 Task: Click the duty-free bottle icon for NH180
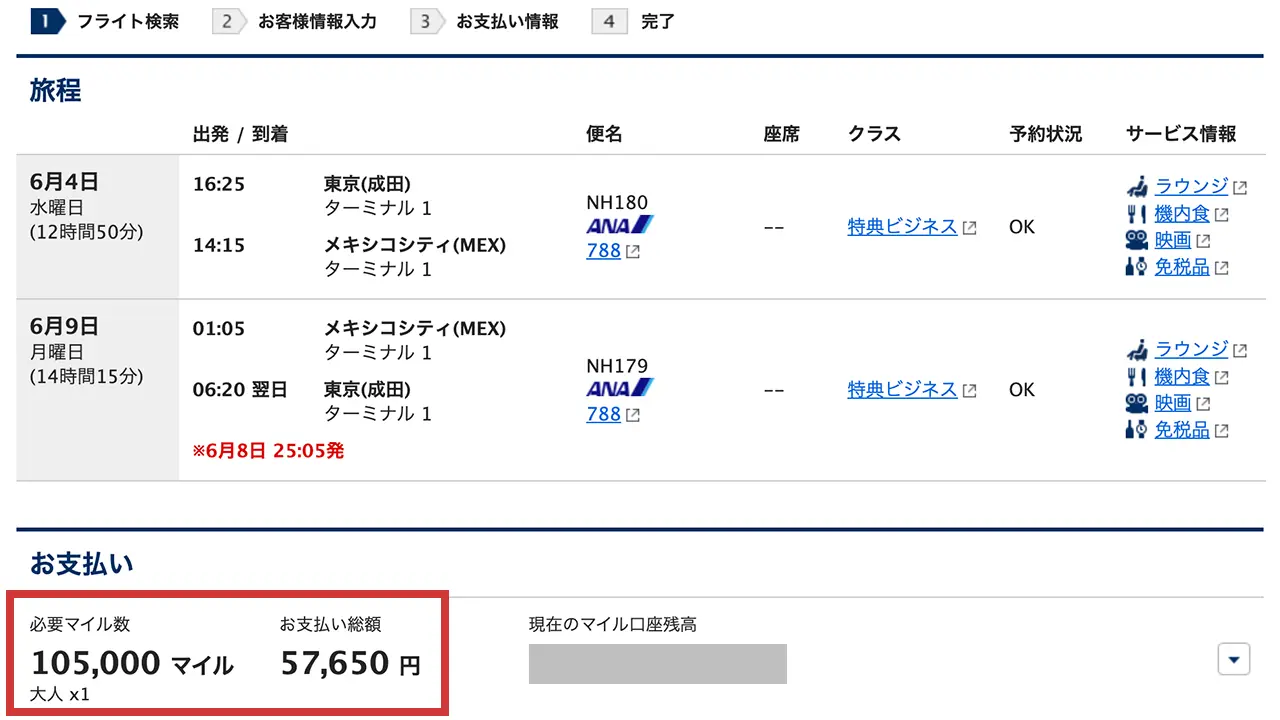(1138, 267)
